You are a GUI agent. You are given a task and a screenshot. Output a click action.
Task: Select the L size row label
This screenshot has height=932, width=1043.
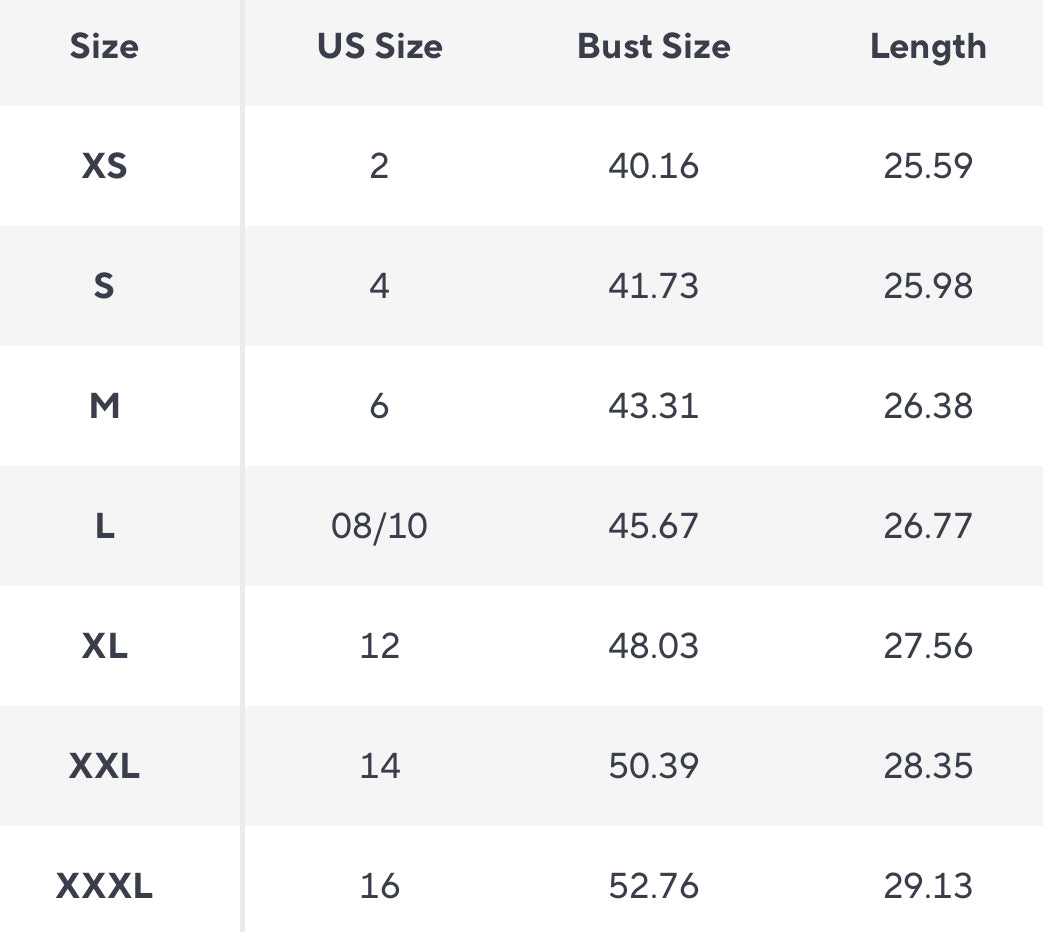(104, 526)
